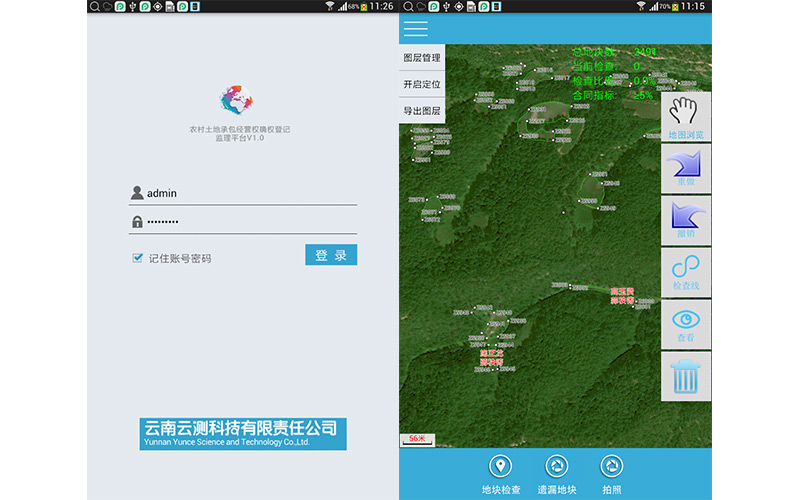Viewport: 800px width, 500px height.
Task: Select 导出图层 in the side menu
Action: click(421, 111)
